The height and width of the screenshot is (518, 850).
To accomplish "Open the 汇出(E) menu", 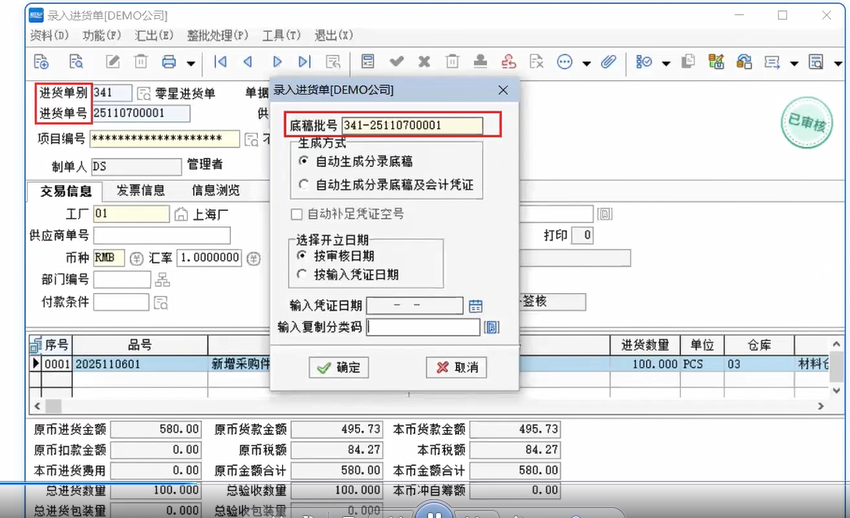I will point(154,35).
